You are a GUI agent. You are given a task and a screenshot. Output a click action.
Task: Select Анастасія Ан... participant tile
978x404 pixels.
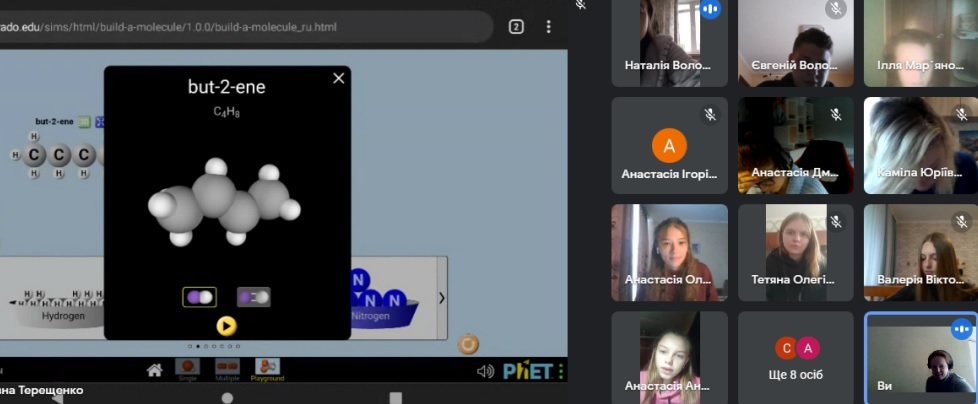[669, 358]
